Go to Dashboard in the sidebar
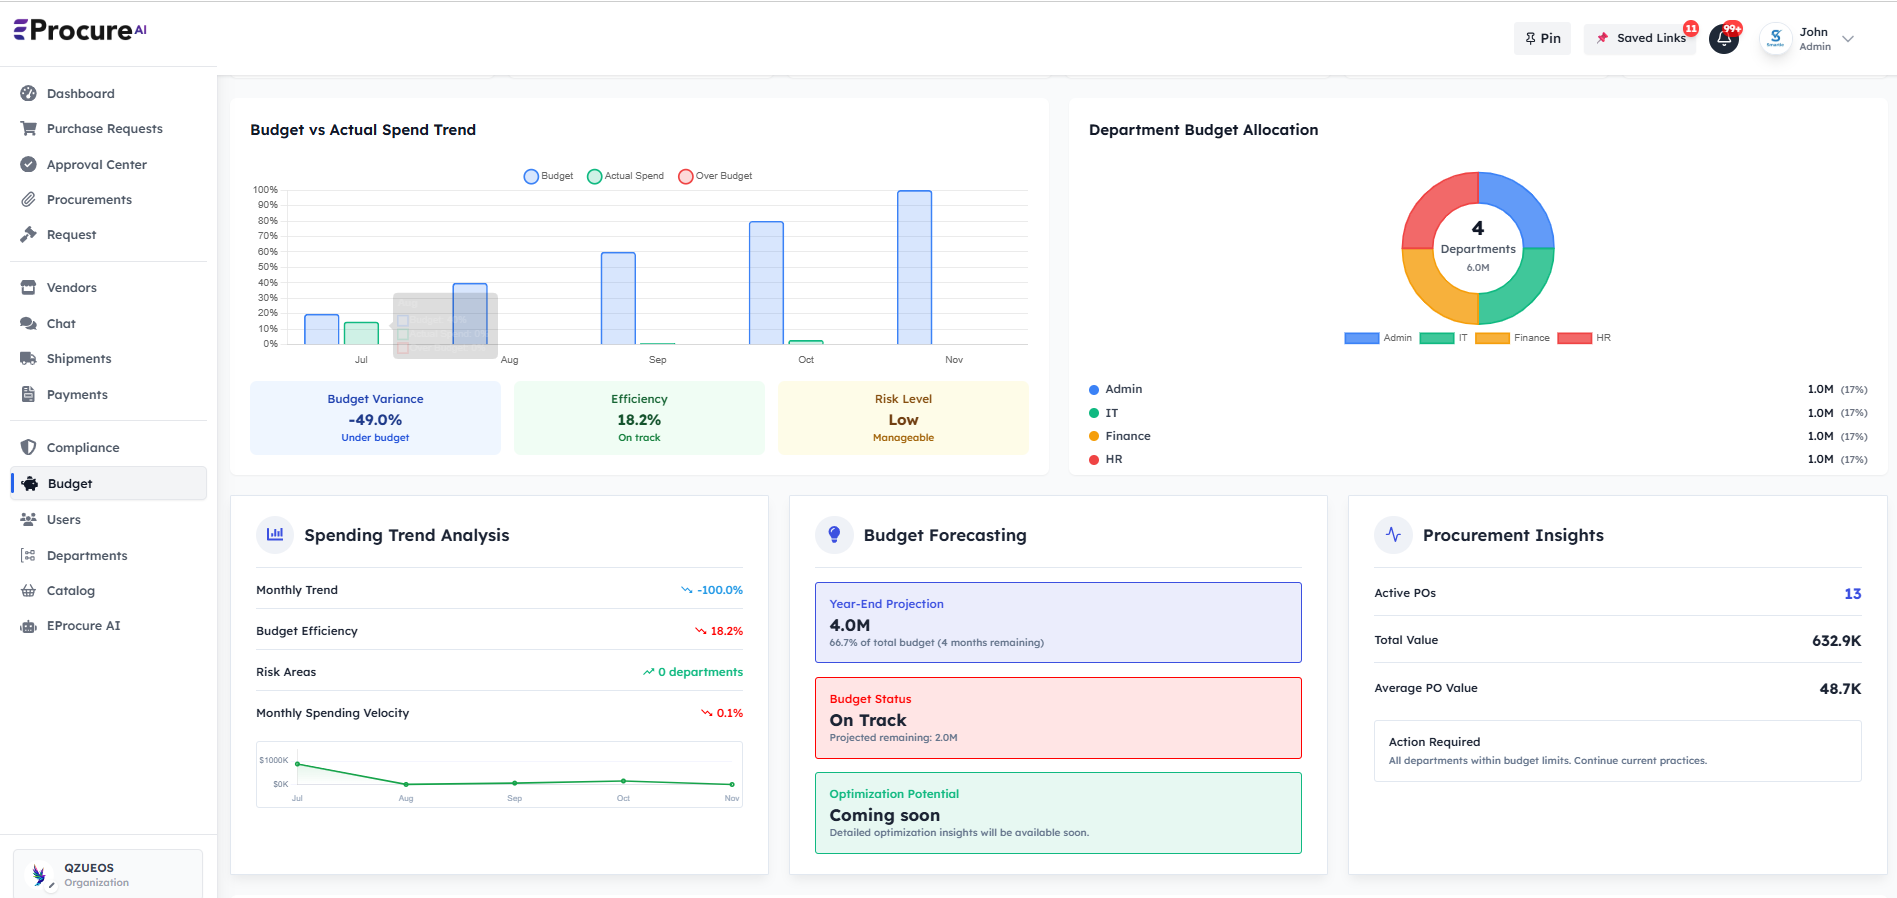 pyautogui.click(x=80, y=94)
